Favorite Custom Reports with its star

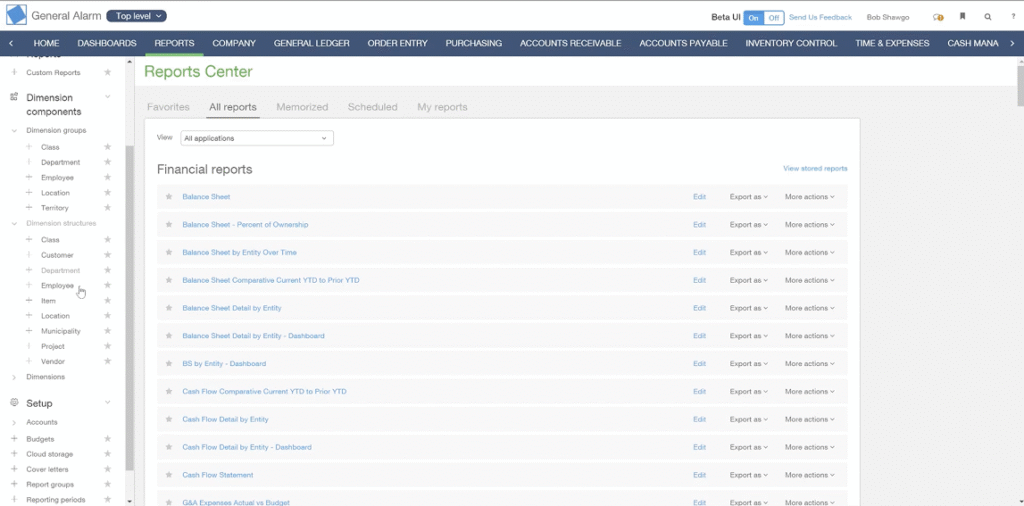[x=108, y=72]
